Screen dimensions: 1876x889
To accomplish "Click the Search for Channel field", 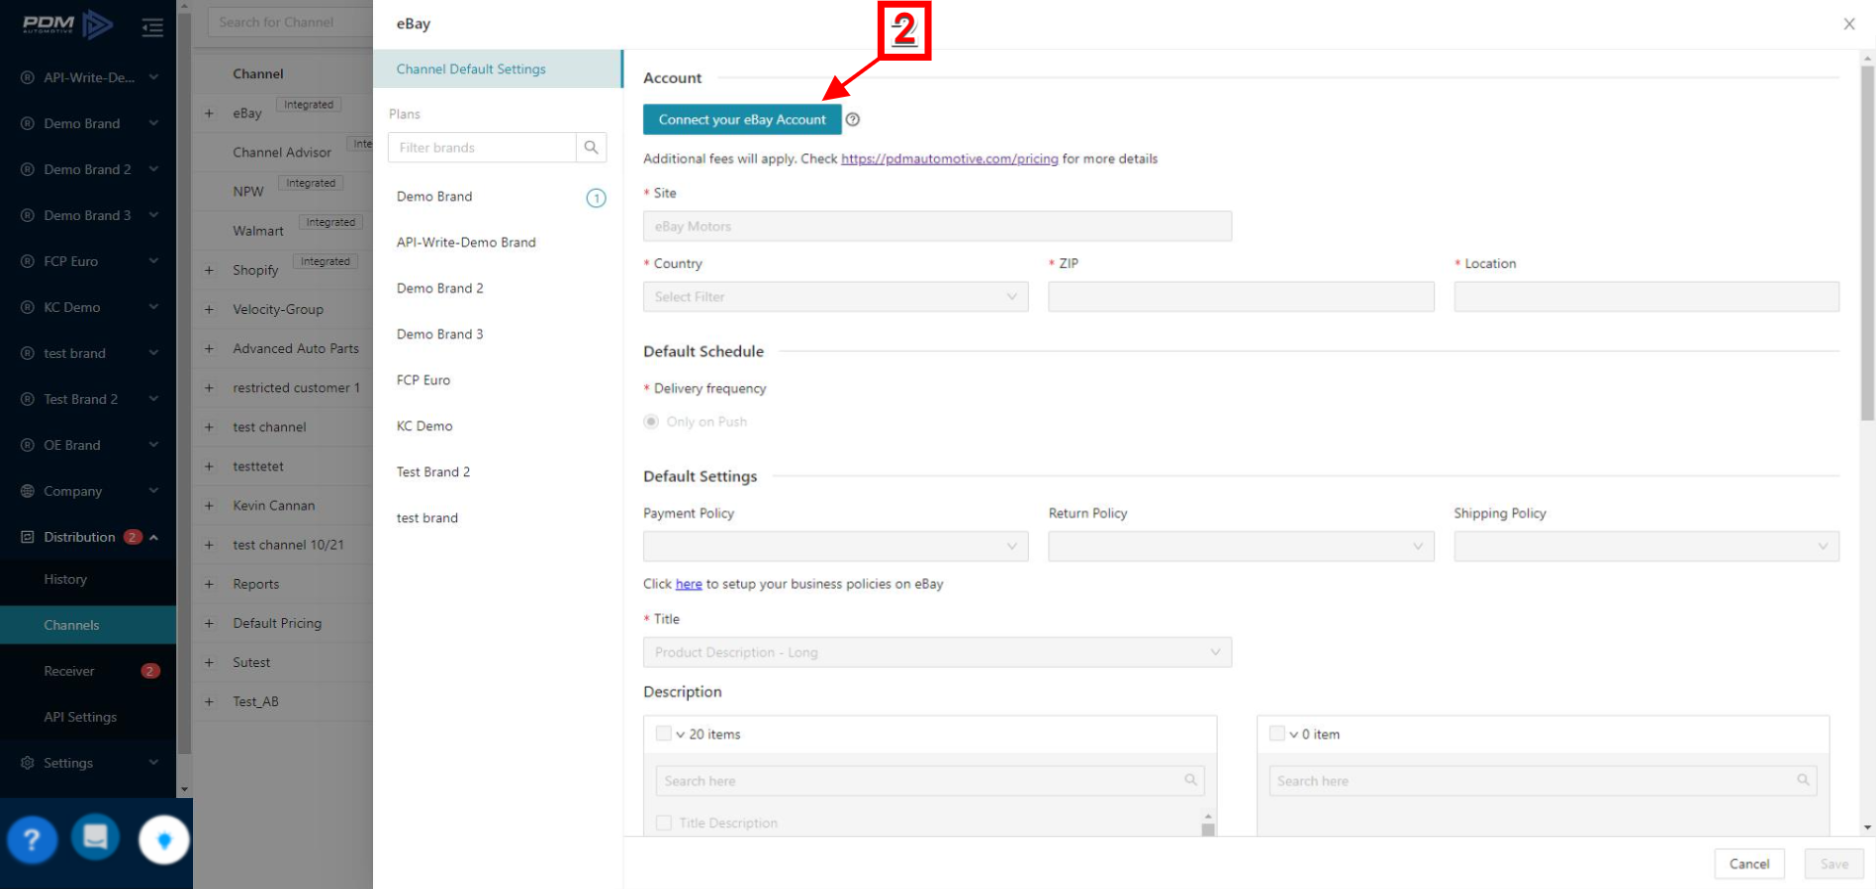I will pos(290,22).
